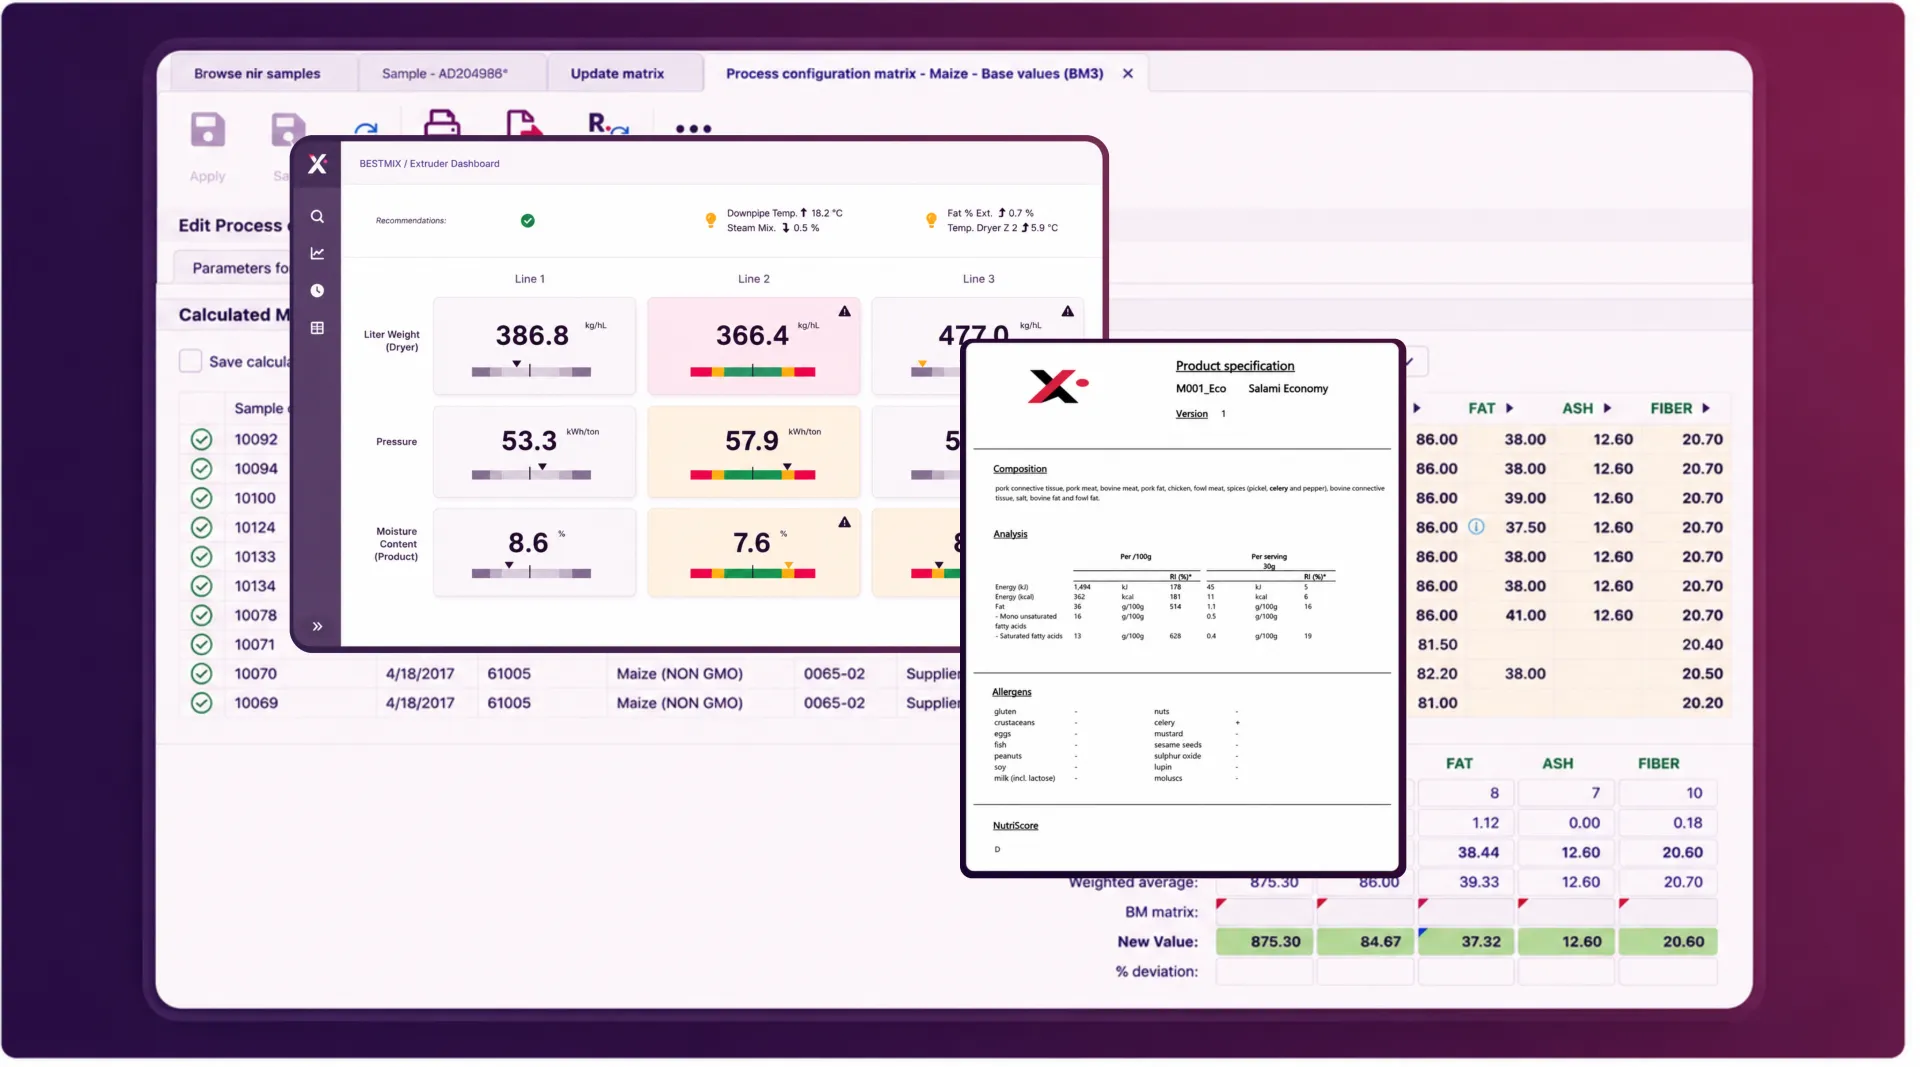
Task: Click the Line 1 Liter Weight gauge bar
Action: 531,371
